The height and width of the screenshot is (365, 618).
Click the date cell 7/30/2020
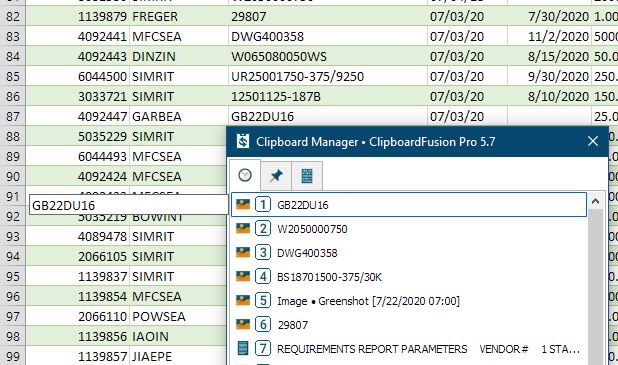[549, 17]
